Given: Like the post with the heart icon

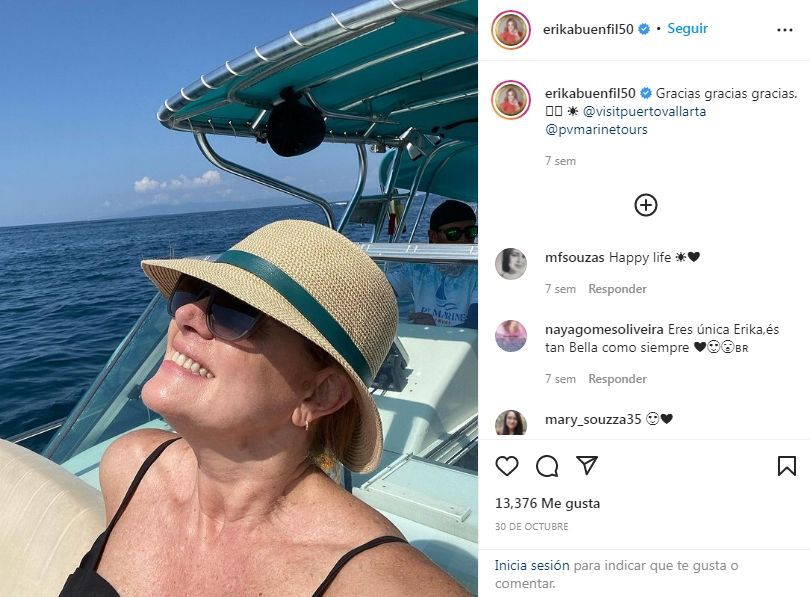Looking at the screenshot, I should coord(507,466).
